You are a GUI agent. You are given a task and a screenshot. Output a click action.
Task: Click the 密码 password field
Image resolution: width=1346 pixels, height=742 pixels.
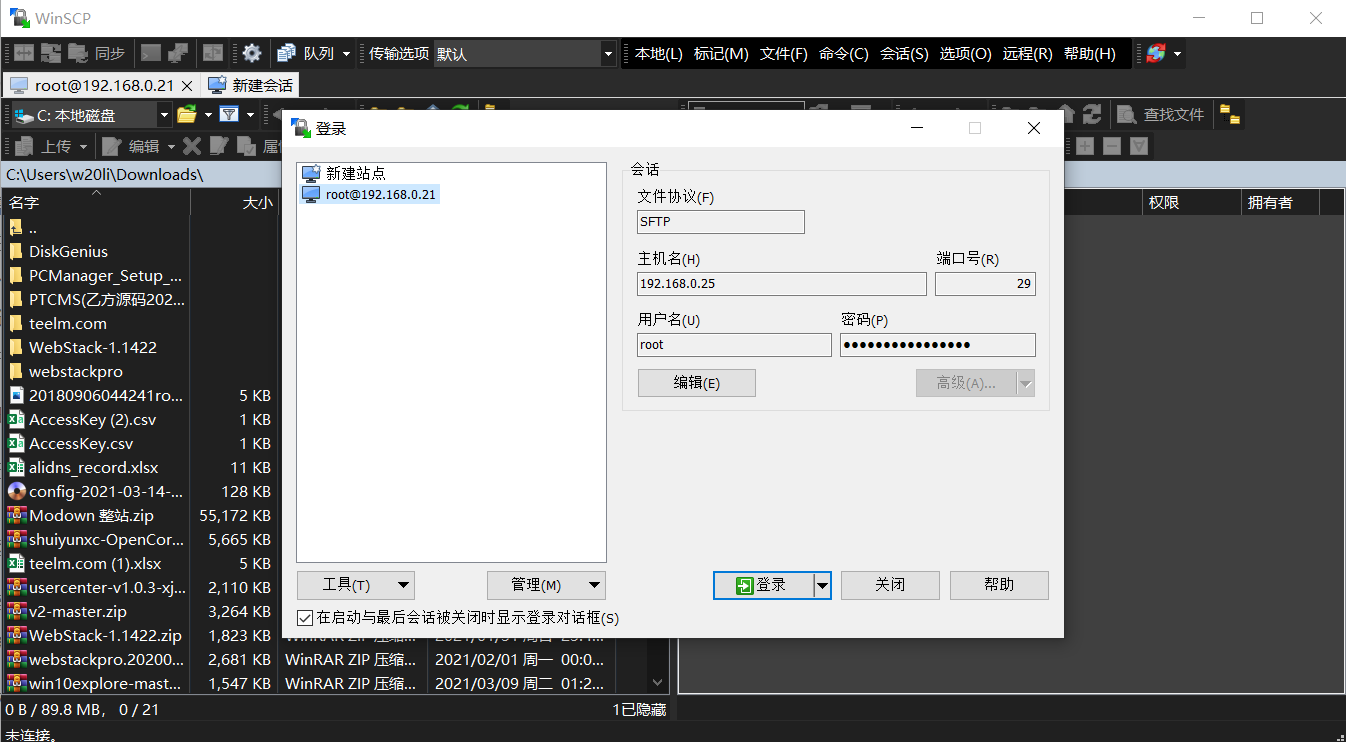point(938,345)
